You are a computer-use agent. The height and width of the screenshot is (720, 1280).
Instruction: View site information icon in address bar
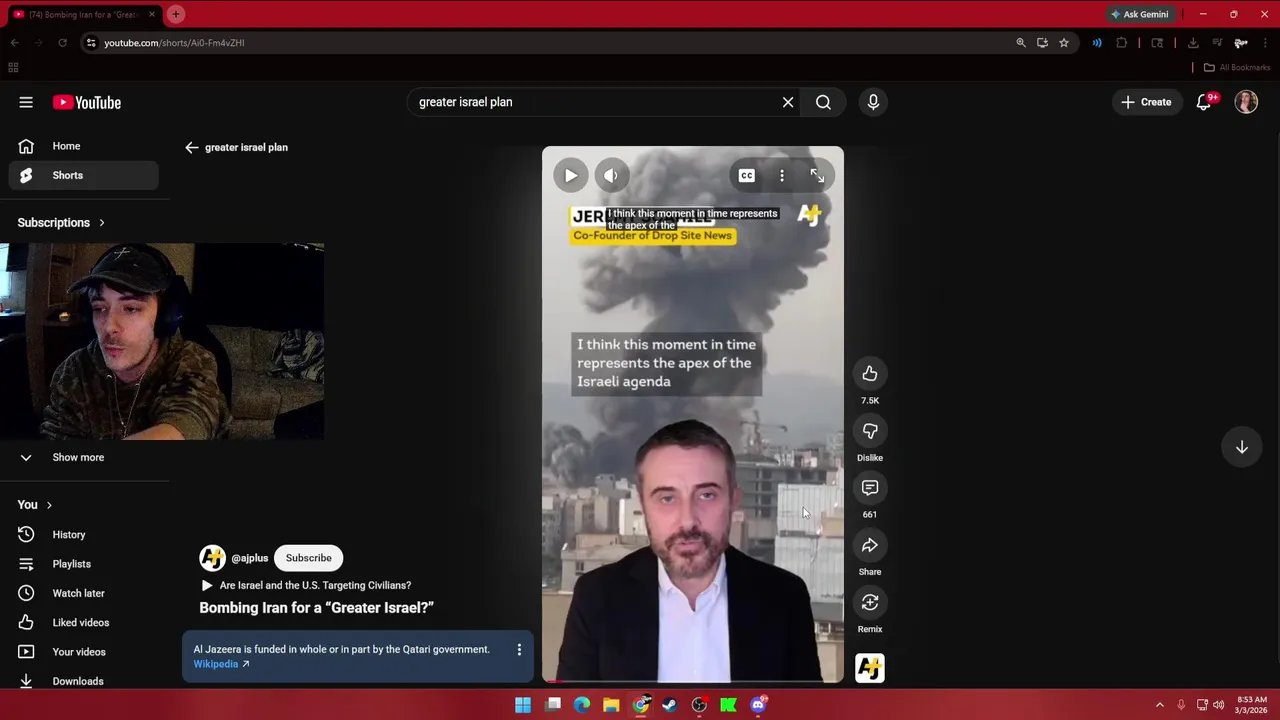[x=91, y=43]
